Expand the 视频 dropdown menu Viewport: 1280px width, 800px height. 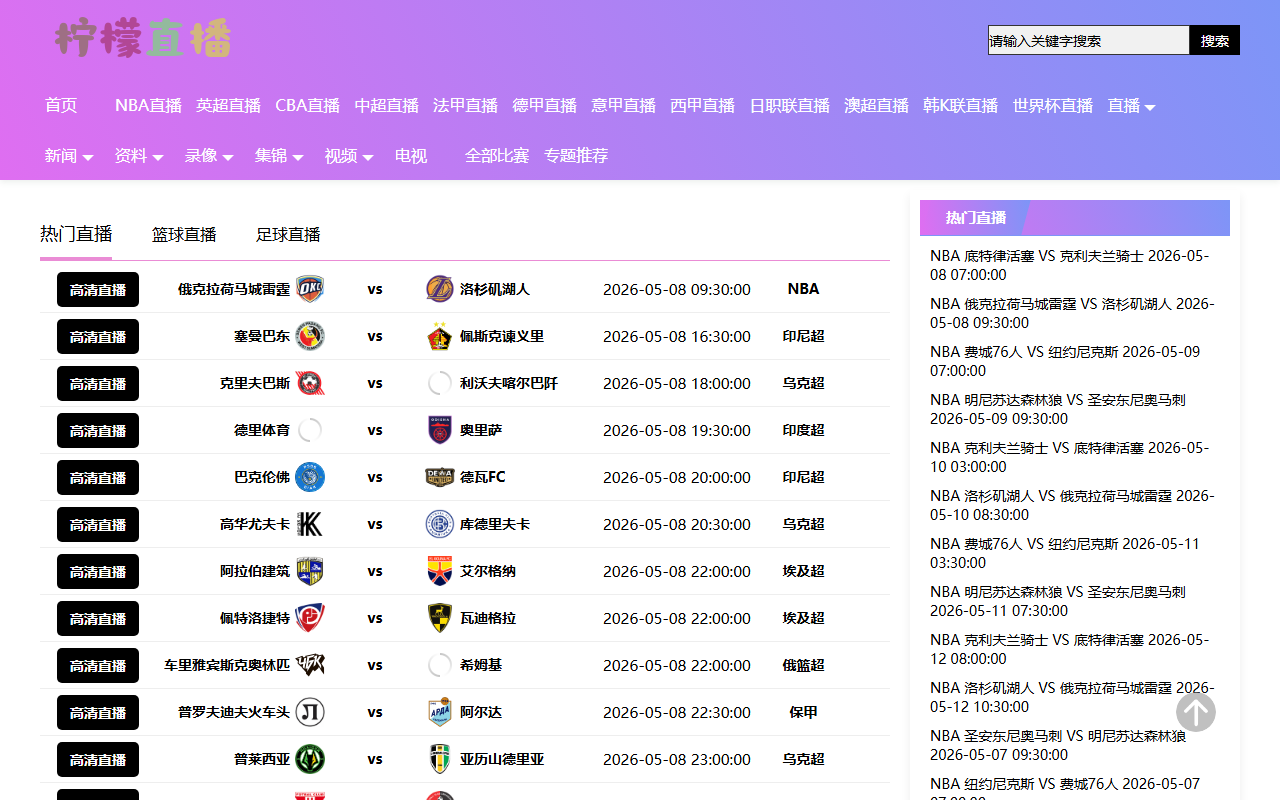coord(349,156)
